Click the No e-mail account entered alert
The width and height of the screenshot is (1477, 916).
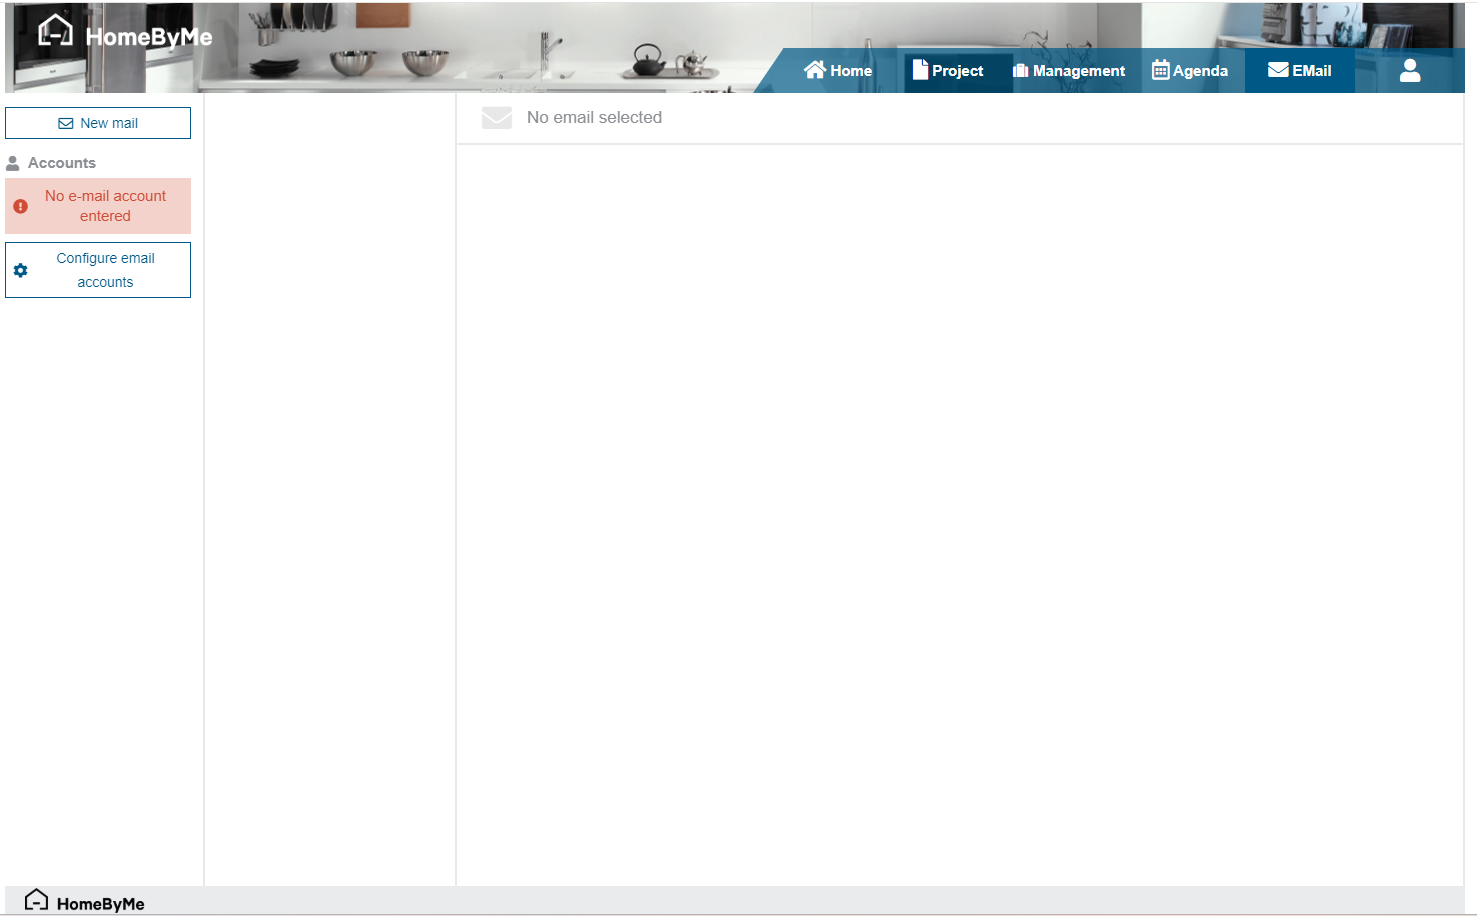tap(105, 206)
